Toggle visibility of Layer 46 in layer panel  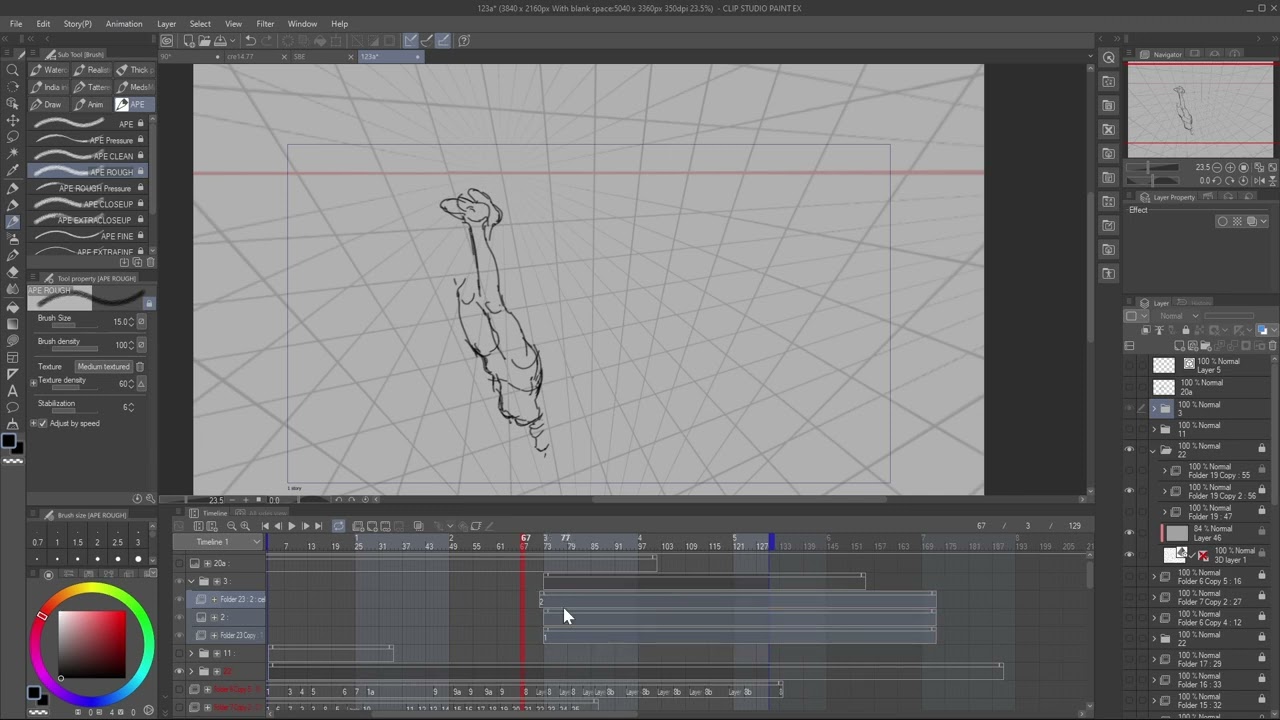pyautogui.click(x=1129, y=534)
